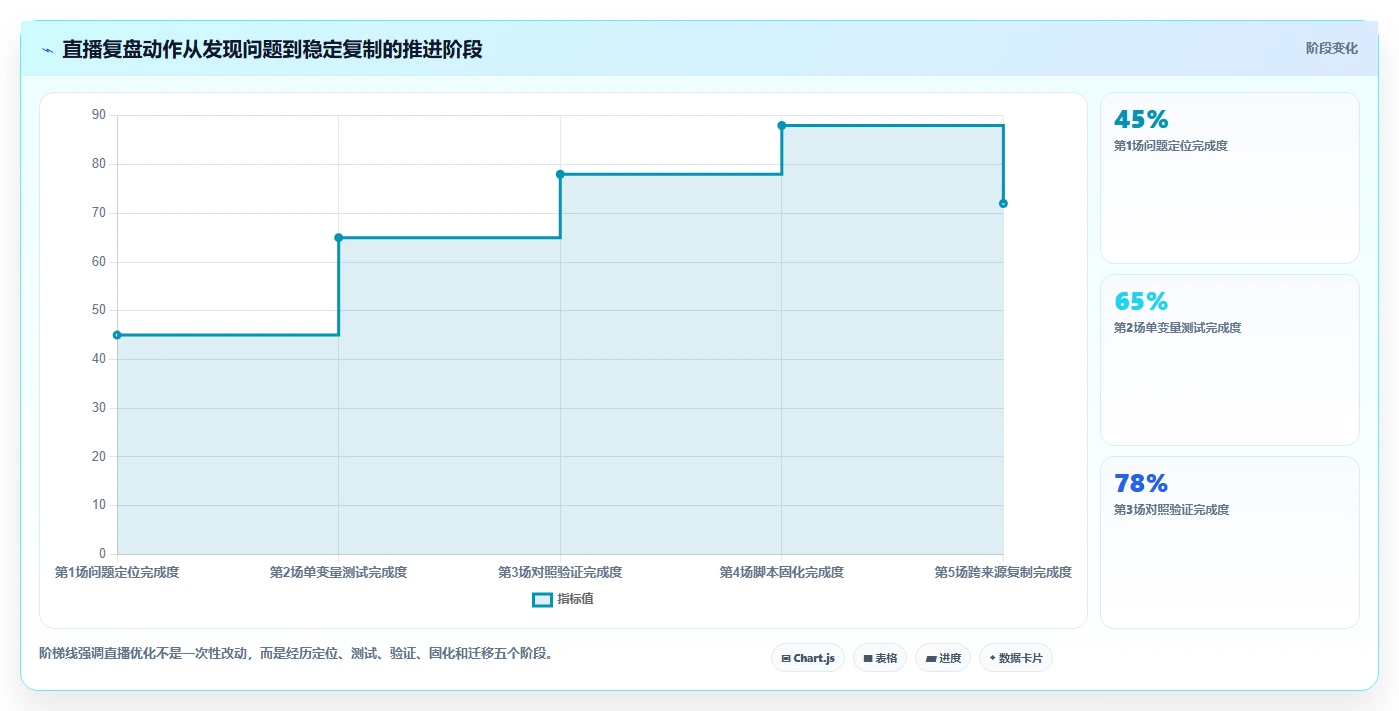1399x711 pixels.
Task: Click the axis label 第1场问题定位完成度
Action: [117, 573]
